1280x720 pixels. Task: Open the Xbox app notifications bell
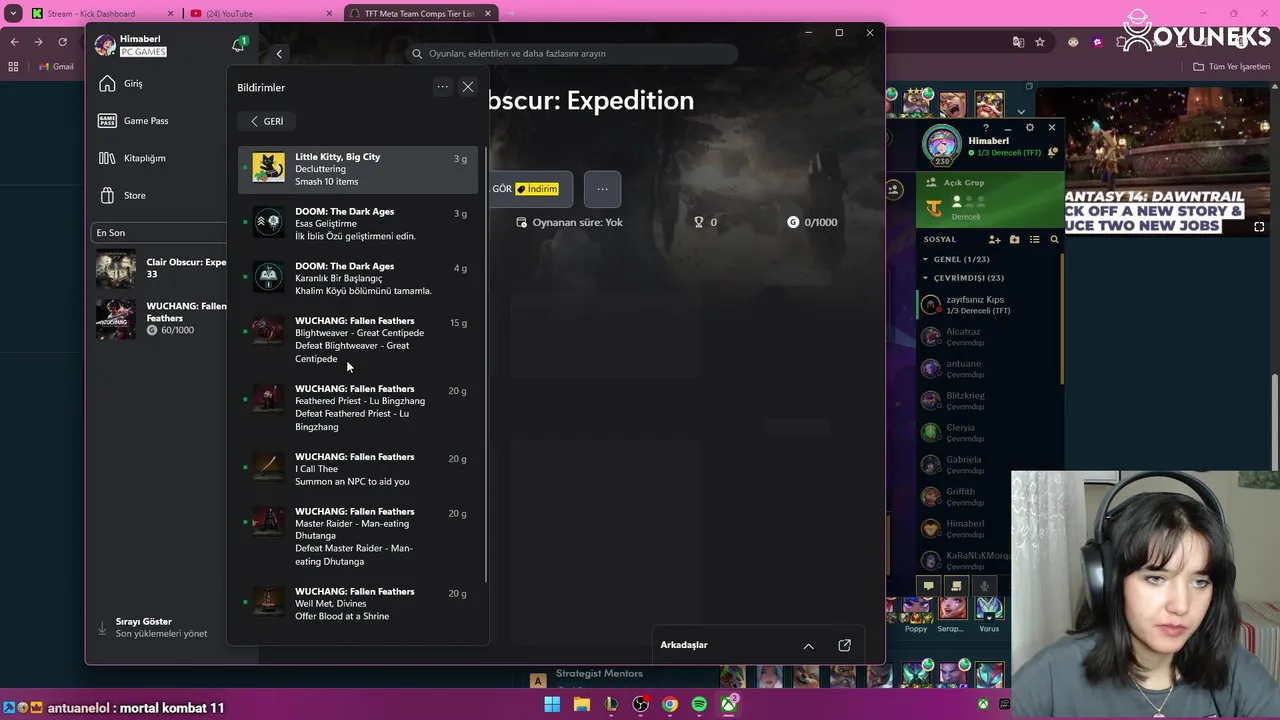pos(238,46)
